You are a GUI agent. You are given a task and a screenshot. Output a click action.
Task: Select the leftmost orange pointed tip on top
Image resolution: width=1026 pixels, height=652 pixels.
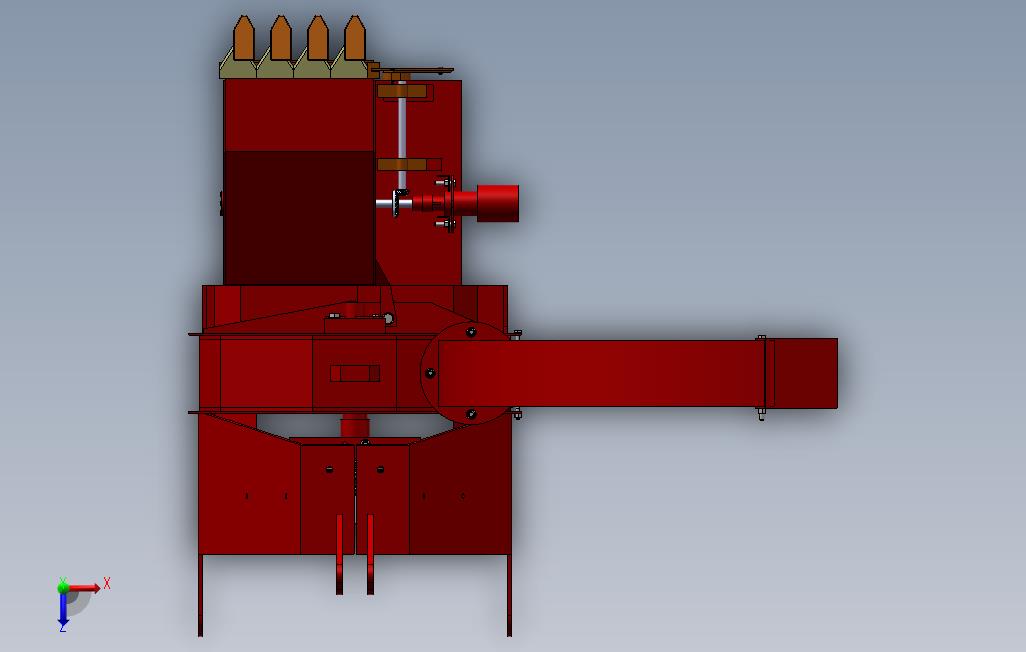click(244, 38)
